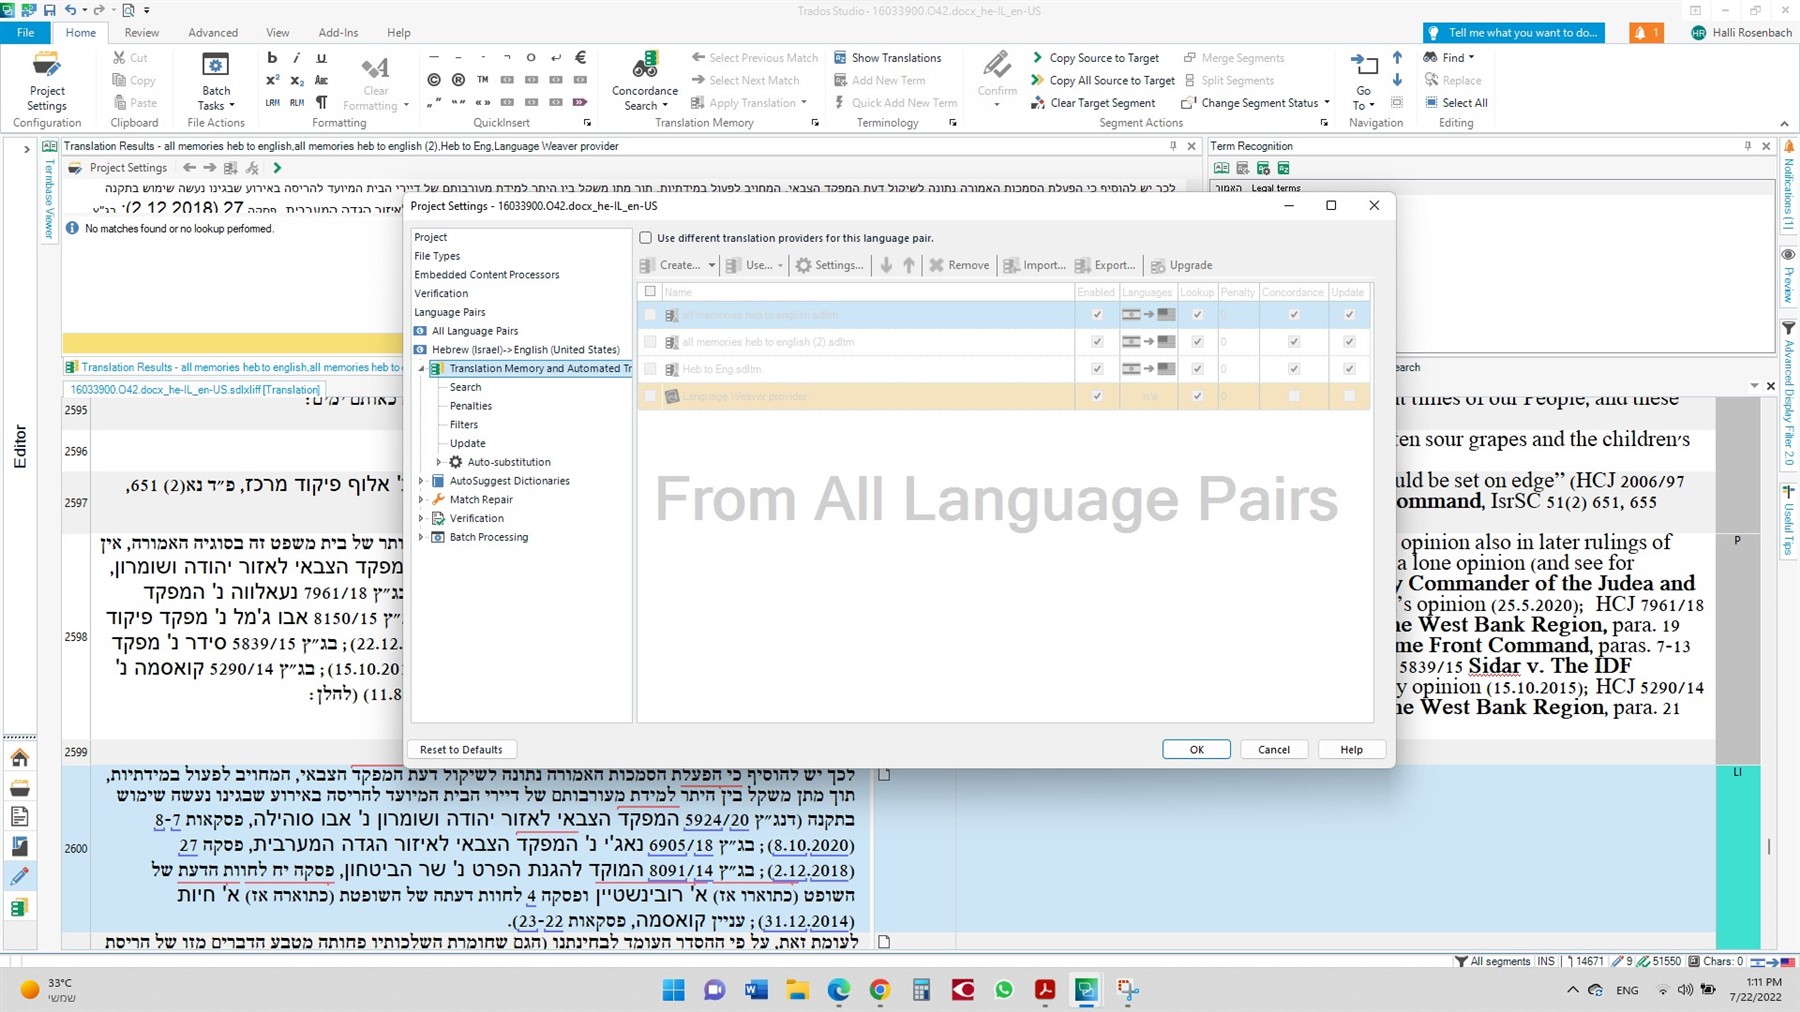Toggle Concordance for Heb to Eng.sdltm
The width and height of the screenshot is (1800, 1012).
pyautogui.click(x=1293, y=369)
